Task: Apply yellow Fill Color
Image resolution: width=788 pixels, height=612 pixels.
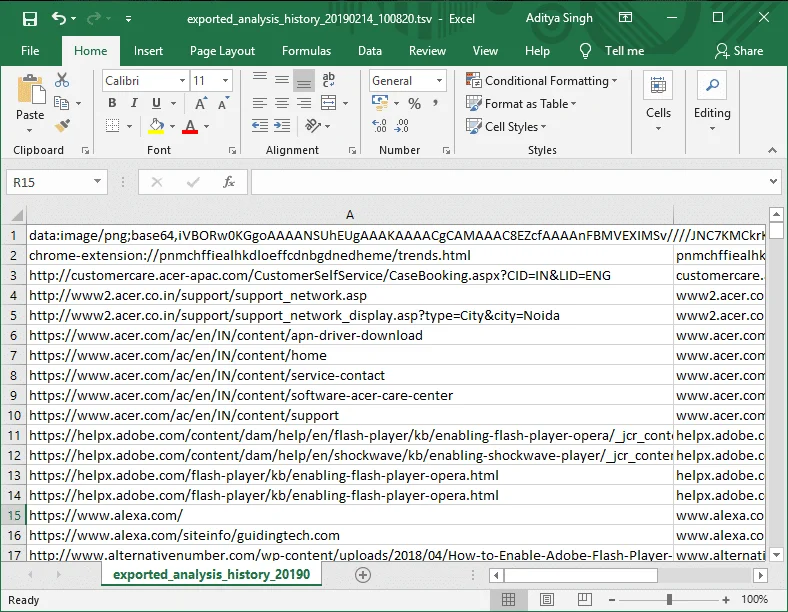Action: point(156,126)
